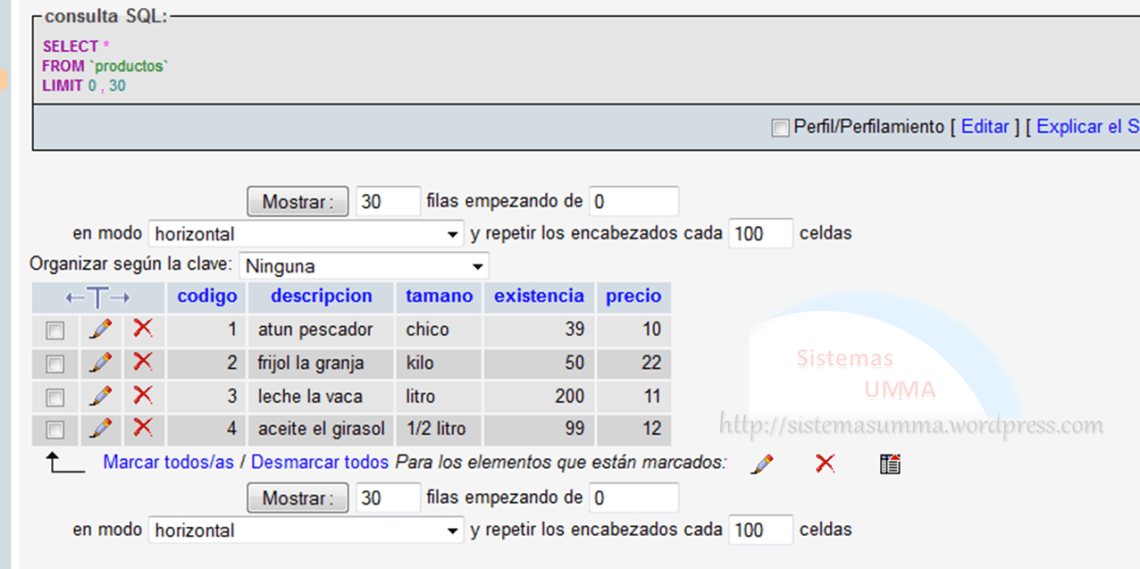
Task: Edit the leche la vaca row
Action: pos(101,396)
